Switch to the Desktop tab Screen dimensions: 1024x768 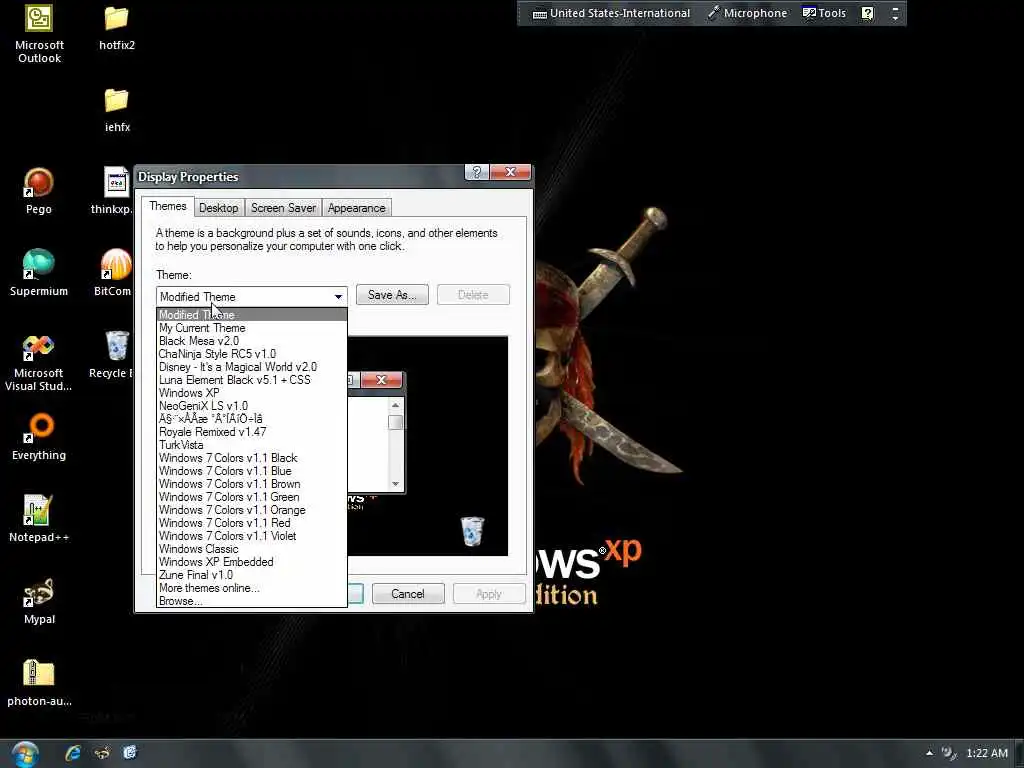pos(219,208)
